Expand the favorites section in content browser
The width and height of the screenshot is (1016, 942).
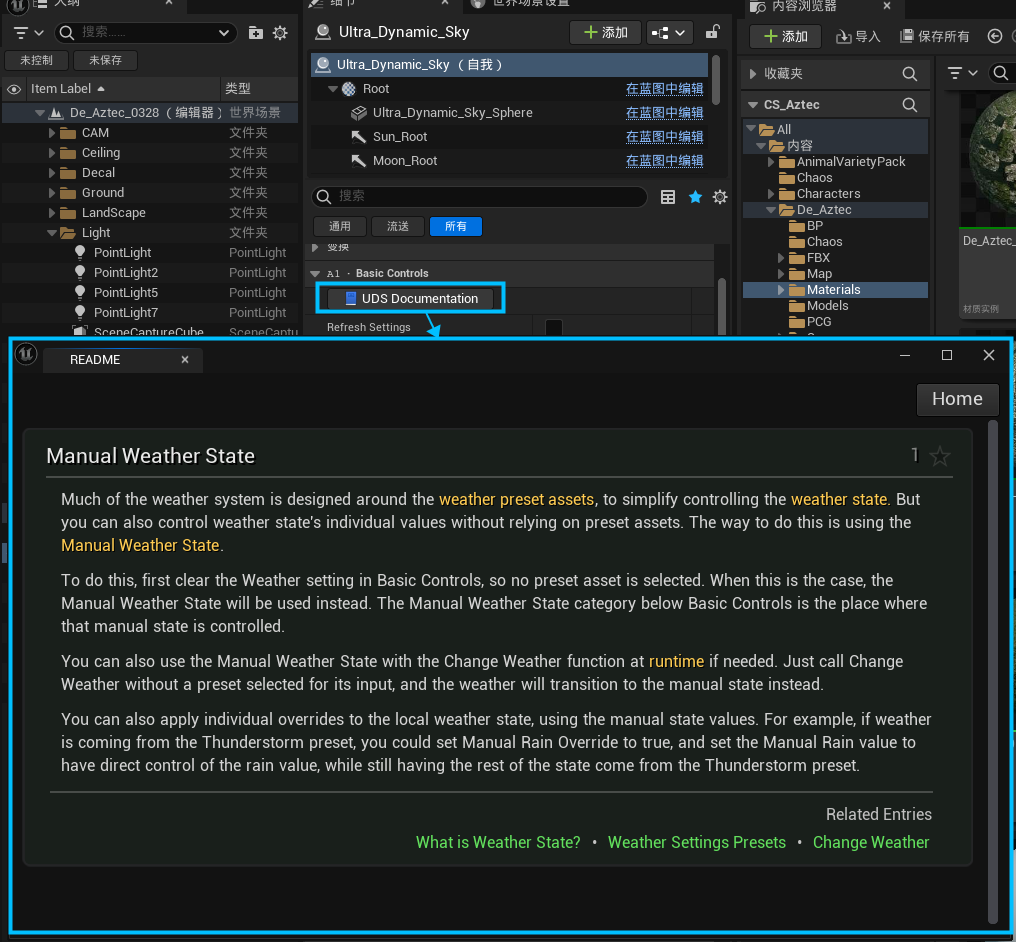point(752,74)
